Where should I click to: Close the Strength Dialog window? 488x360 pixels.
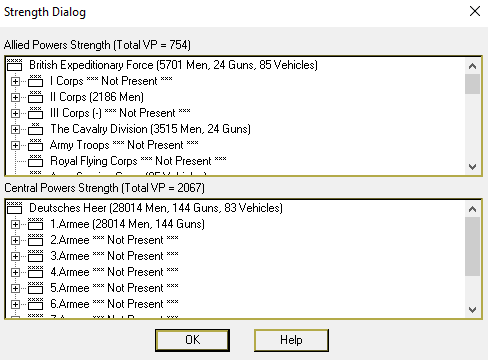pyautogui.click(x=475, y=11)
